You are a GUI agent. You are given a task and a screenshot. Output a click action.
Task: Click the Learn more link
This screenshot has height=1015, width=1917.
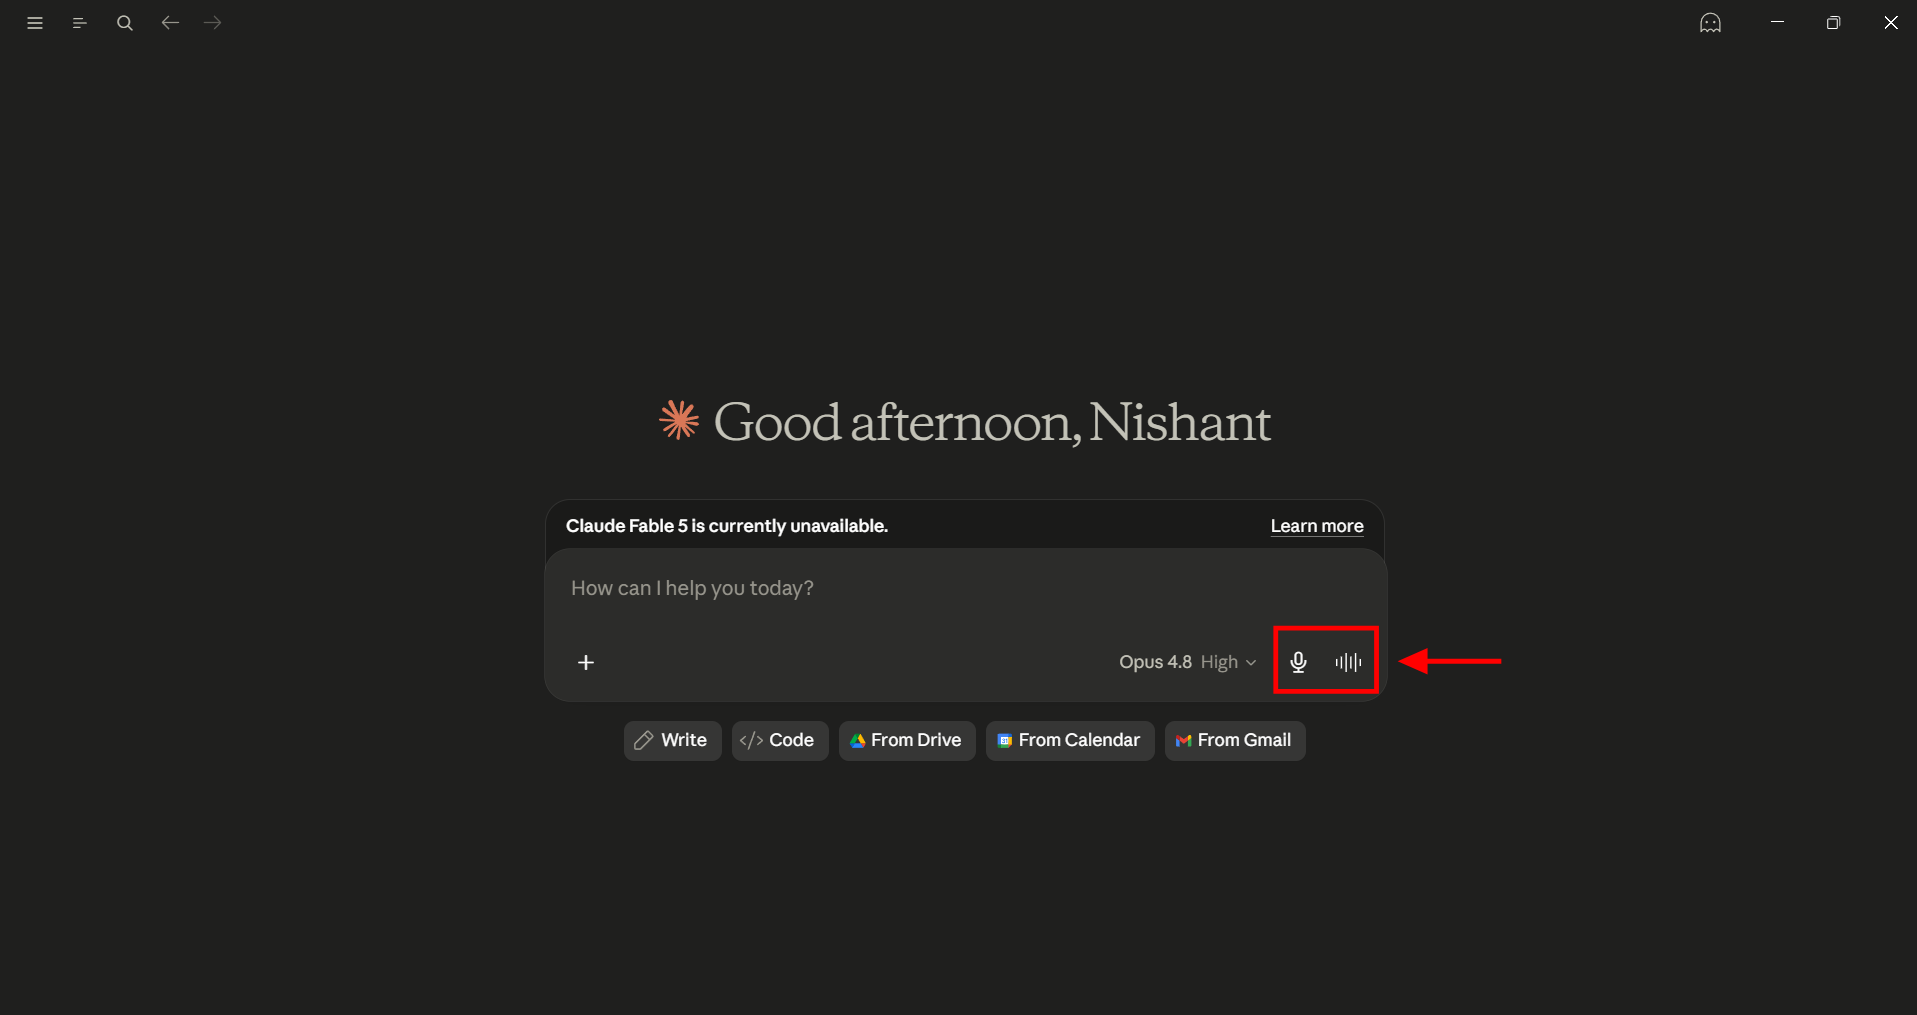tap(1317, 526)
